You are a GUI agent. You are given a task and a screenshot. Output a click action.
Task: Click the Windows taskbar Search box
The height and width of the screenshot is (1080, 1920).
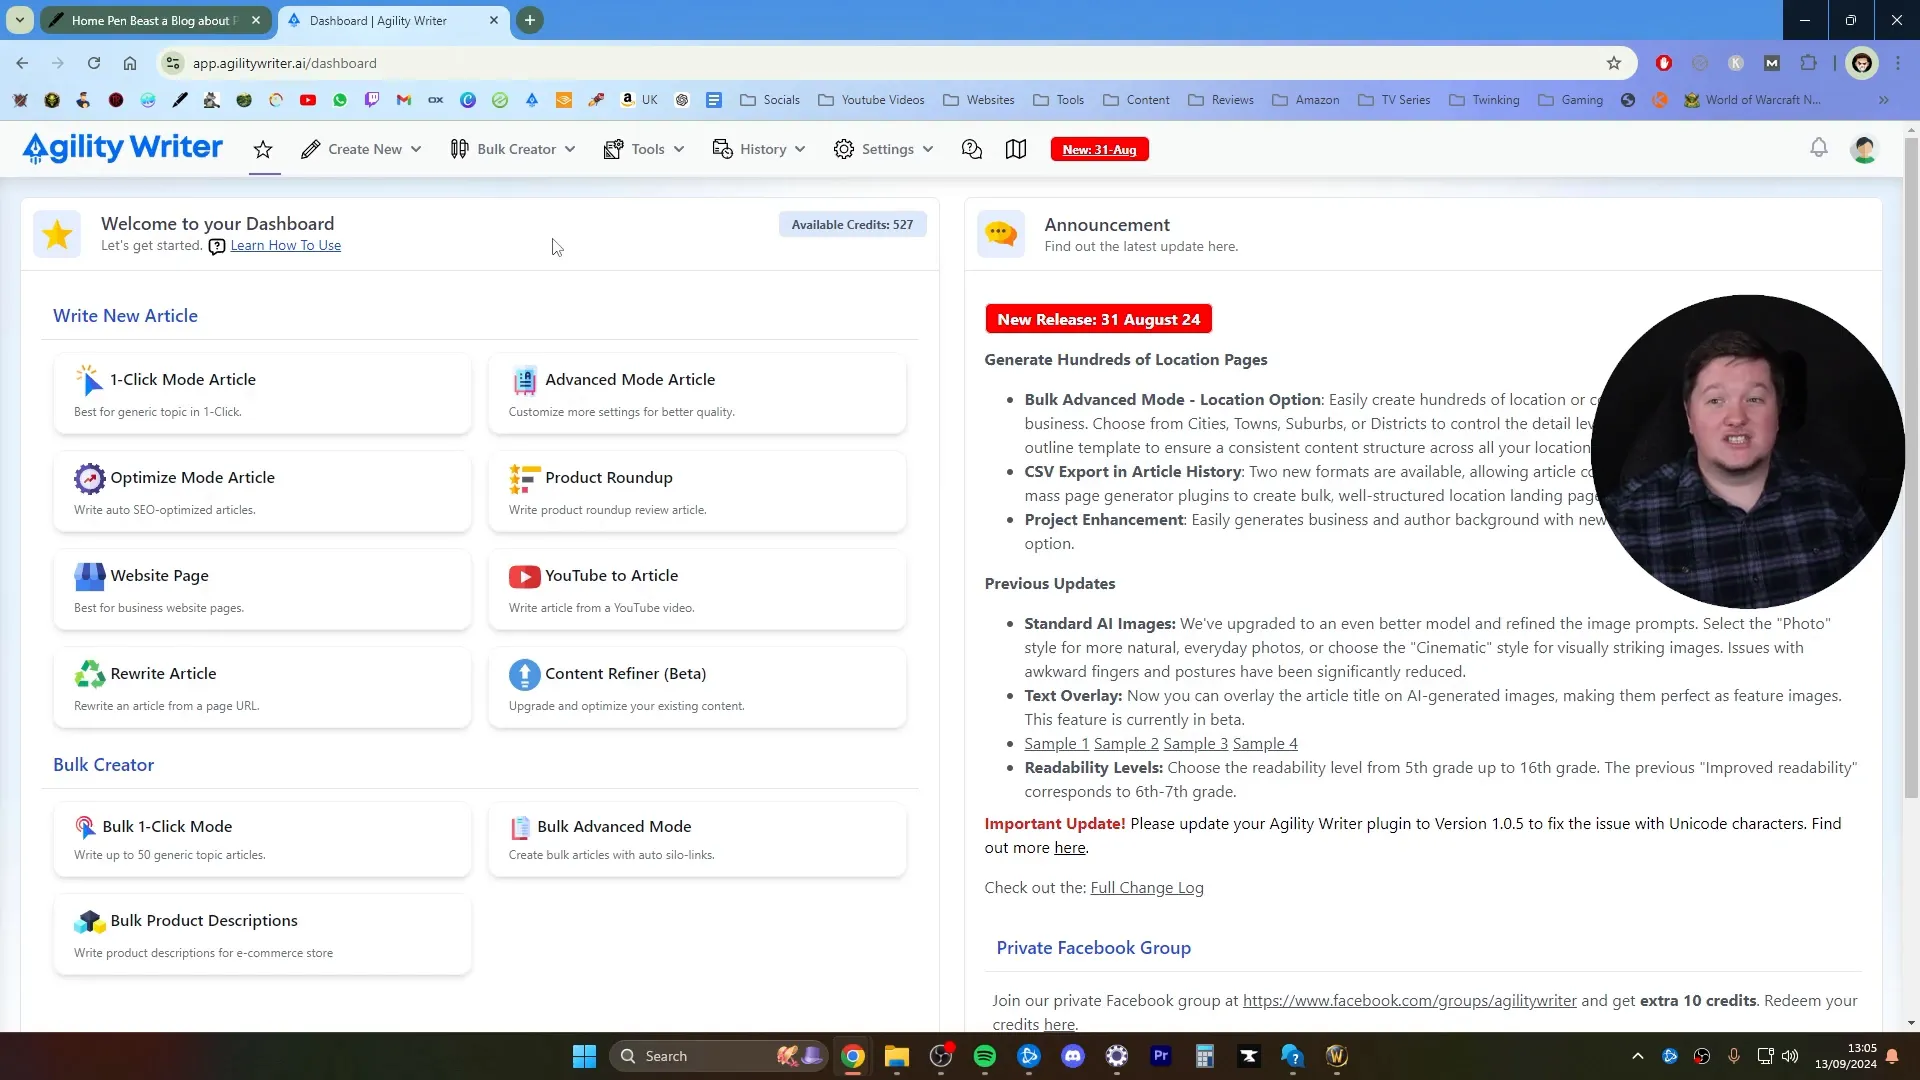718,1056
